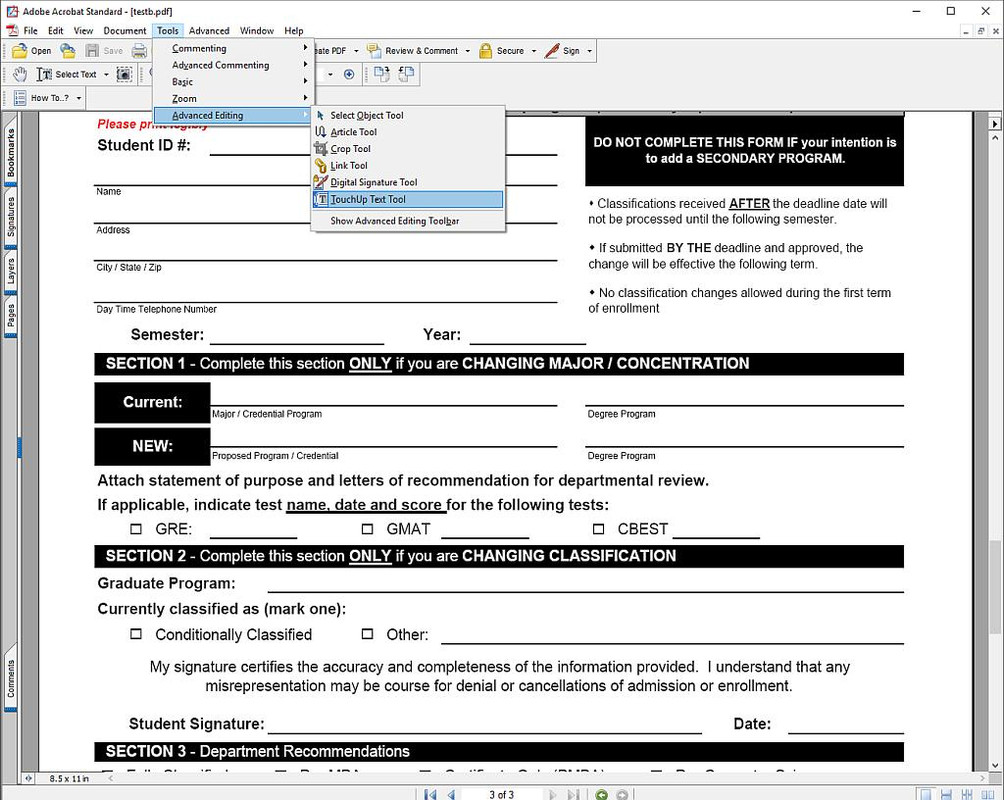This screenshot has height=800, width=1004.
Task: Click the Secure padlock icon
Action: pos(486,51)
